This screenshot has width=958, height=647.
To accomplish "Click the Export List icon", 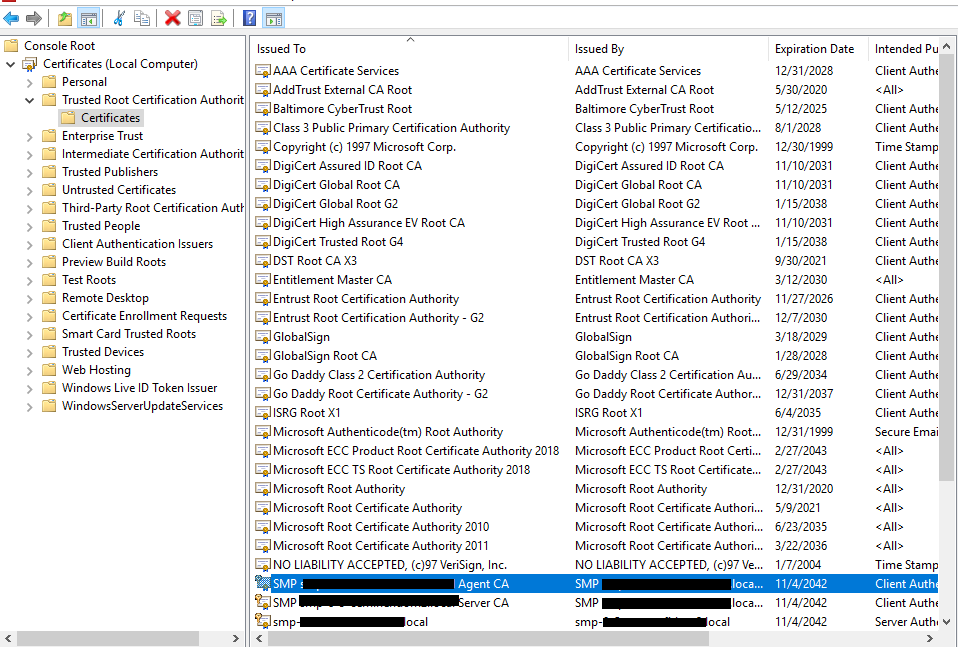I will [218, 18].
